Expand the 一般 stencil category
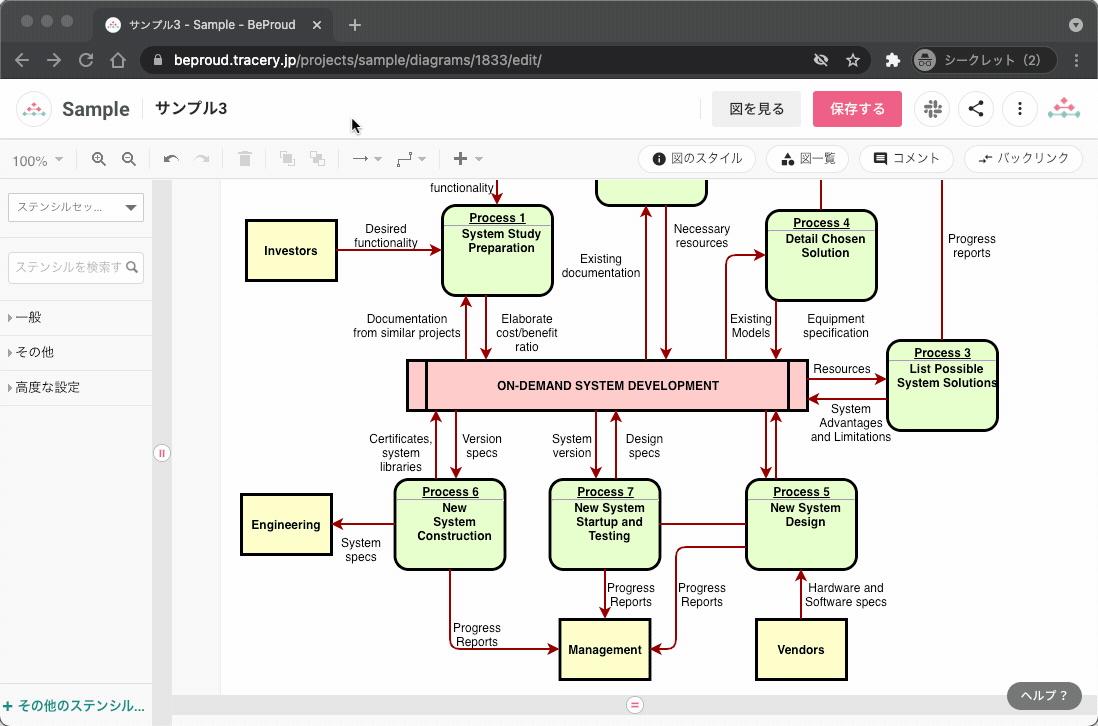 [x=28, y=318]
